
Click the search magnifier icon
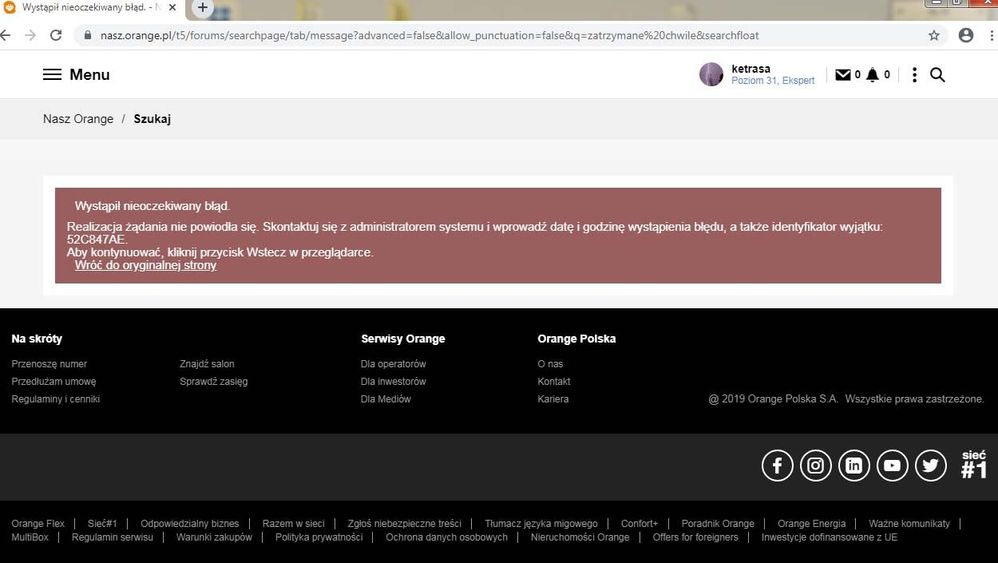point(937,75)
